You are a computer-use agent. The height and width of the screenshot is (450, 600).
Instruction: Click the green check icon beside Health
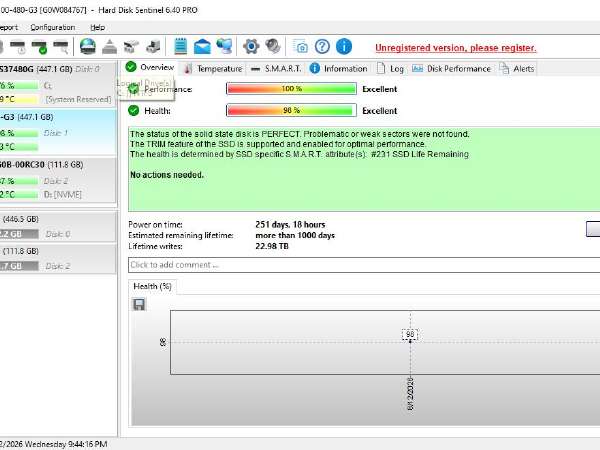tap(134, 111)
